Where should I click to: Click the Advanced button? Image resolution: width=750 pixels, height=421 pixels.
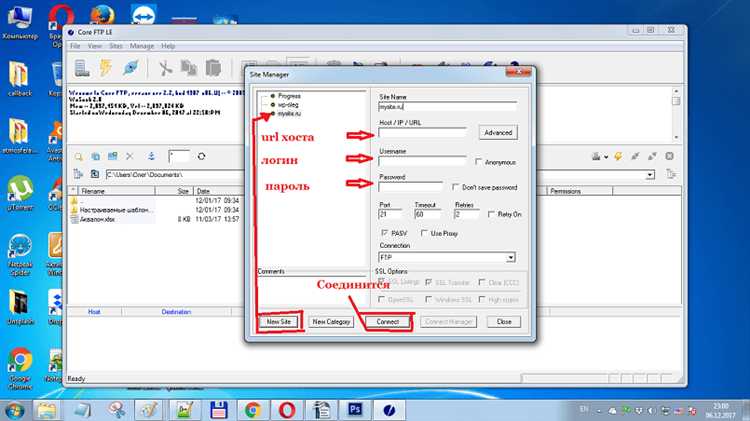pos(498,133)
